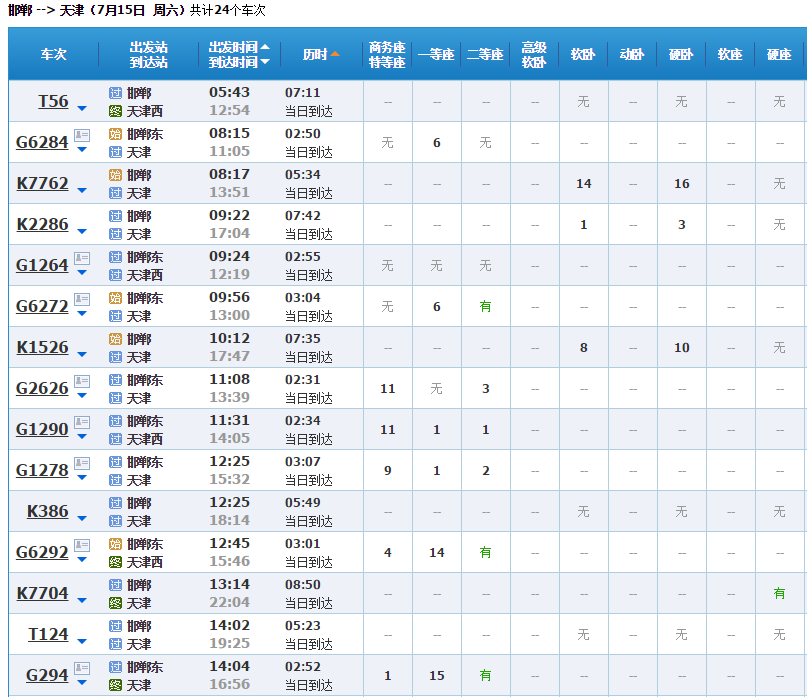
Task: Sort by 出发时间 in table header
Action: point(239,47)
